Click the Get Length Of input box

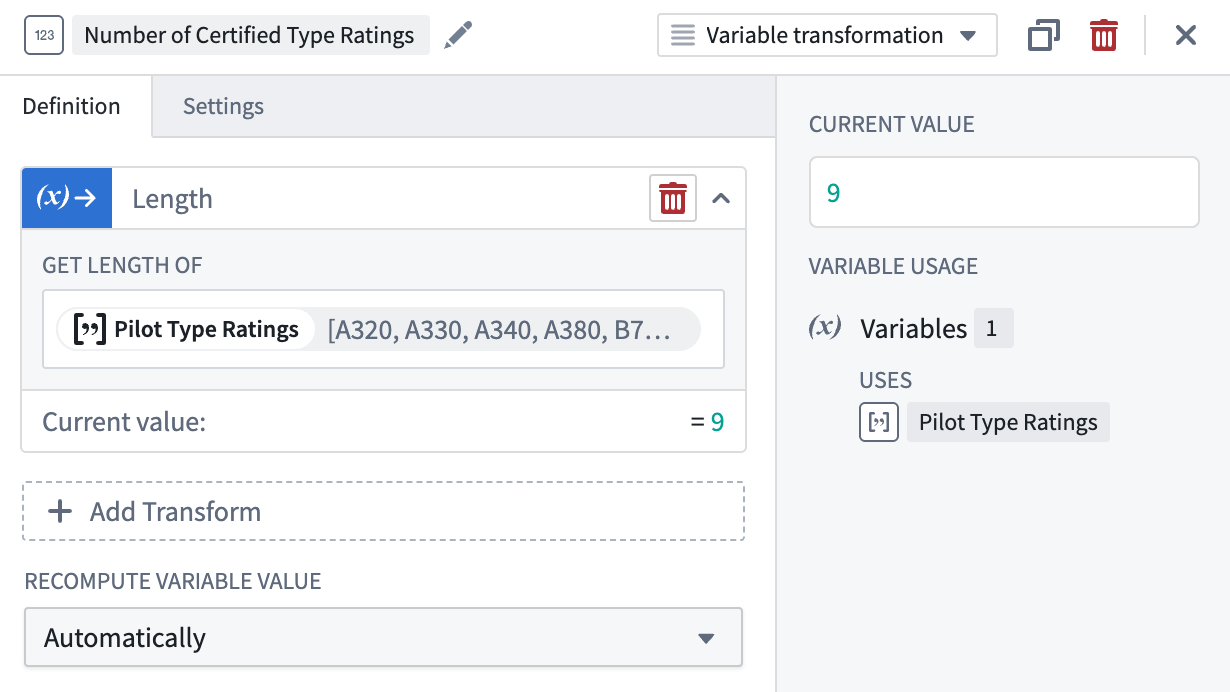[383, 330]
